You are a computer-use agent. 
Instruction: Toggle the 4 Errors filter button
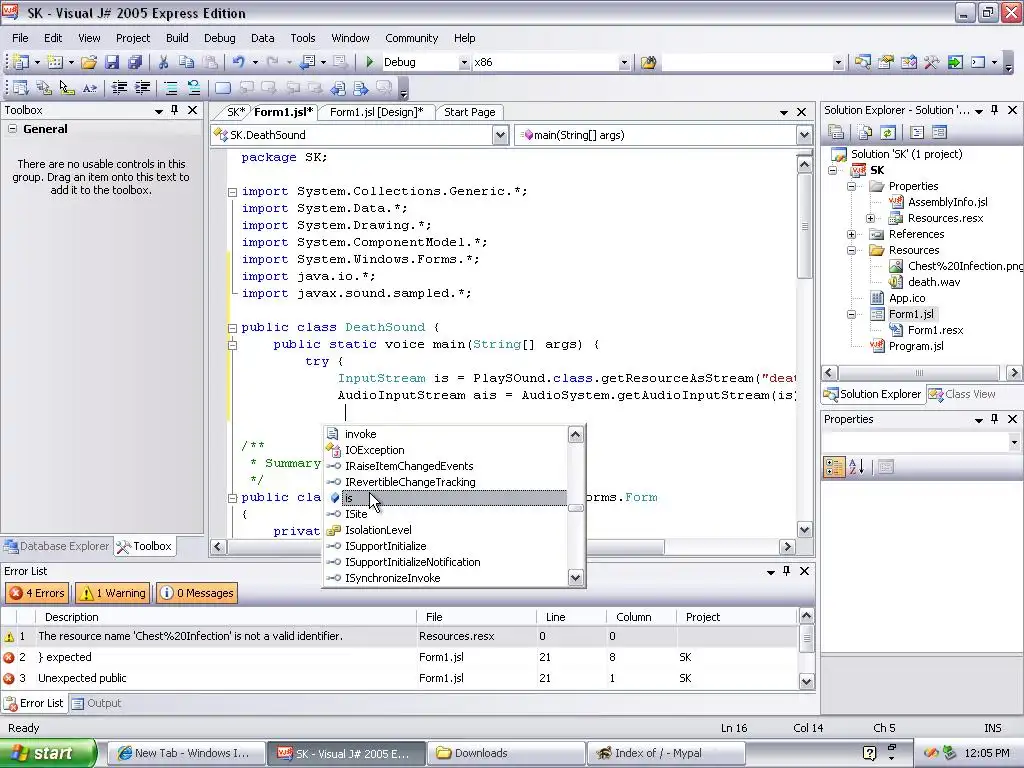pos(37,593)
